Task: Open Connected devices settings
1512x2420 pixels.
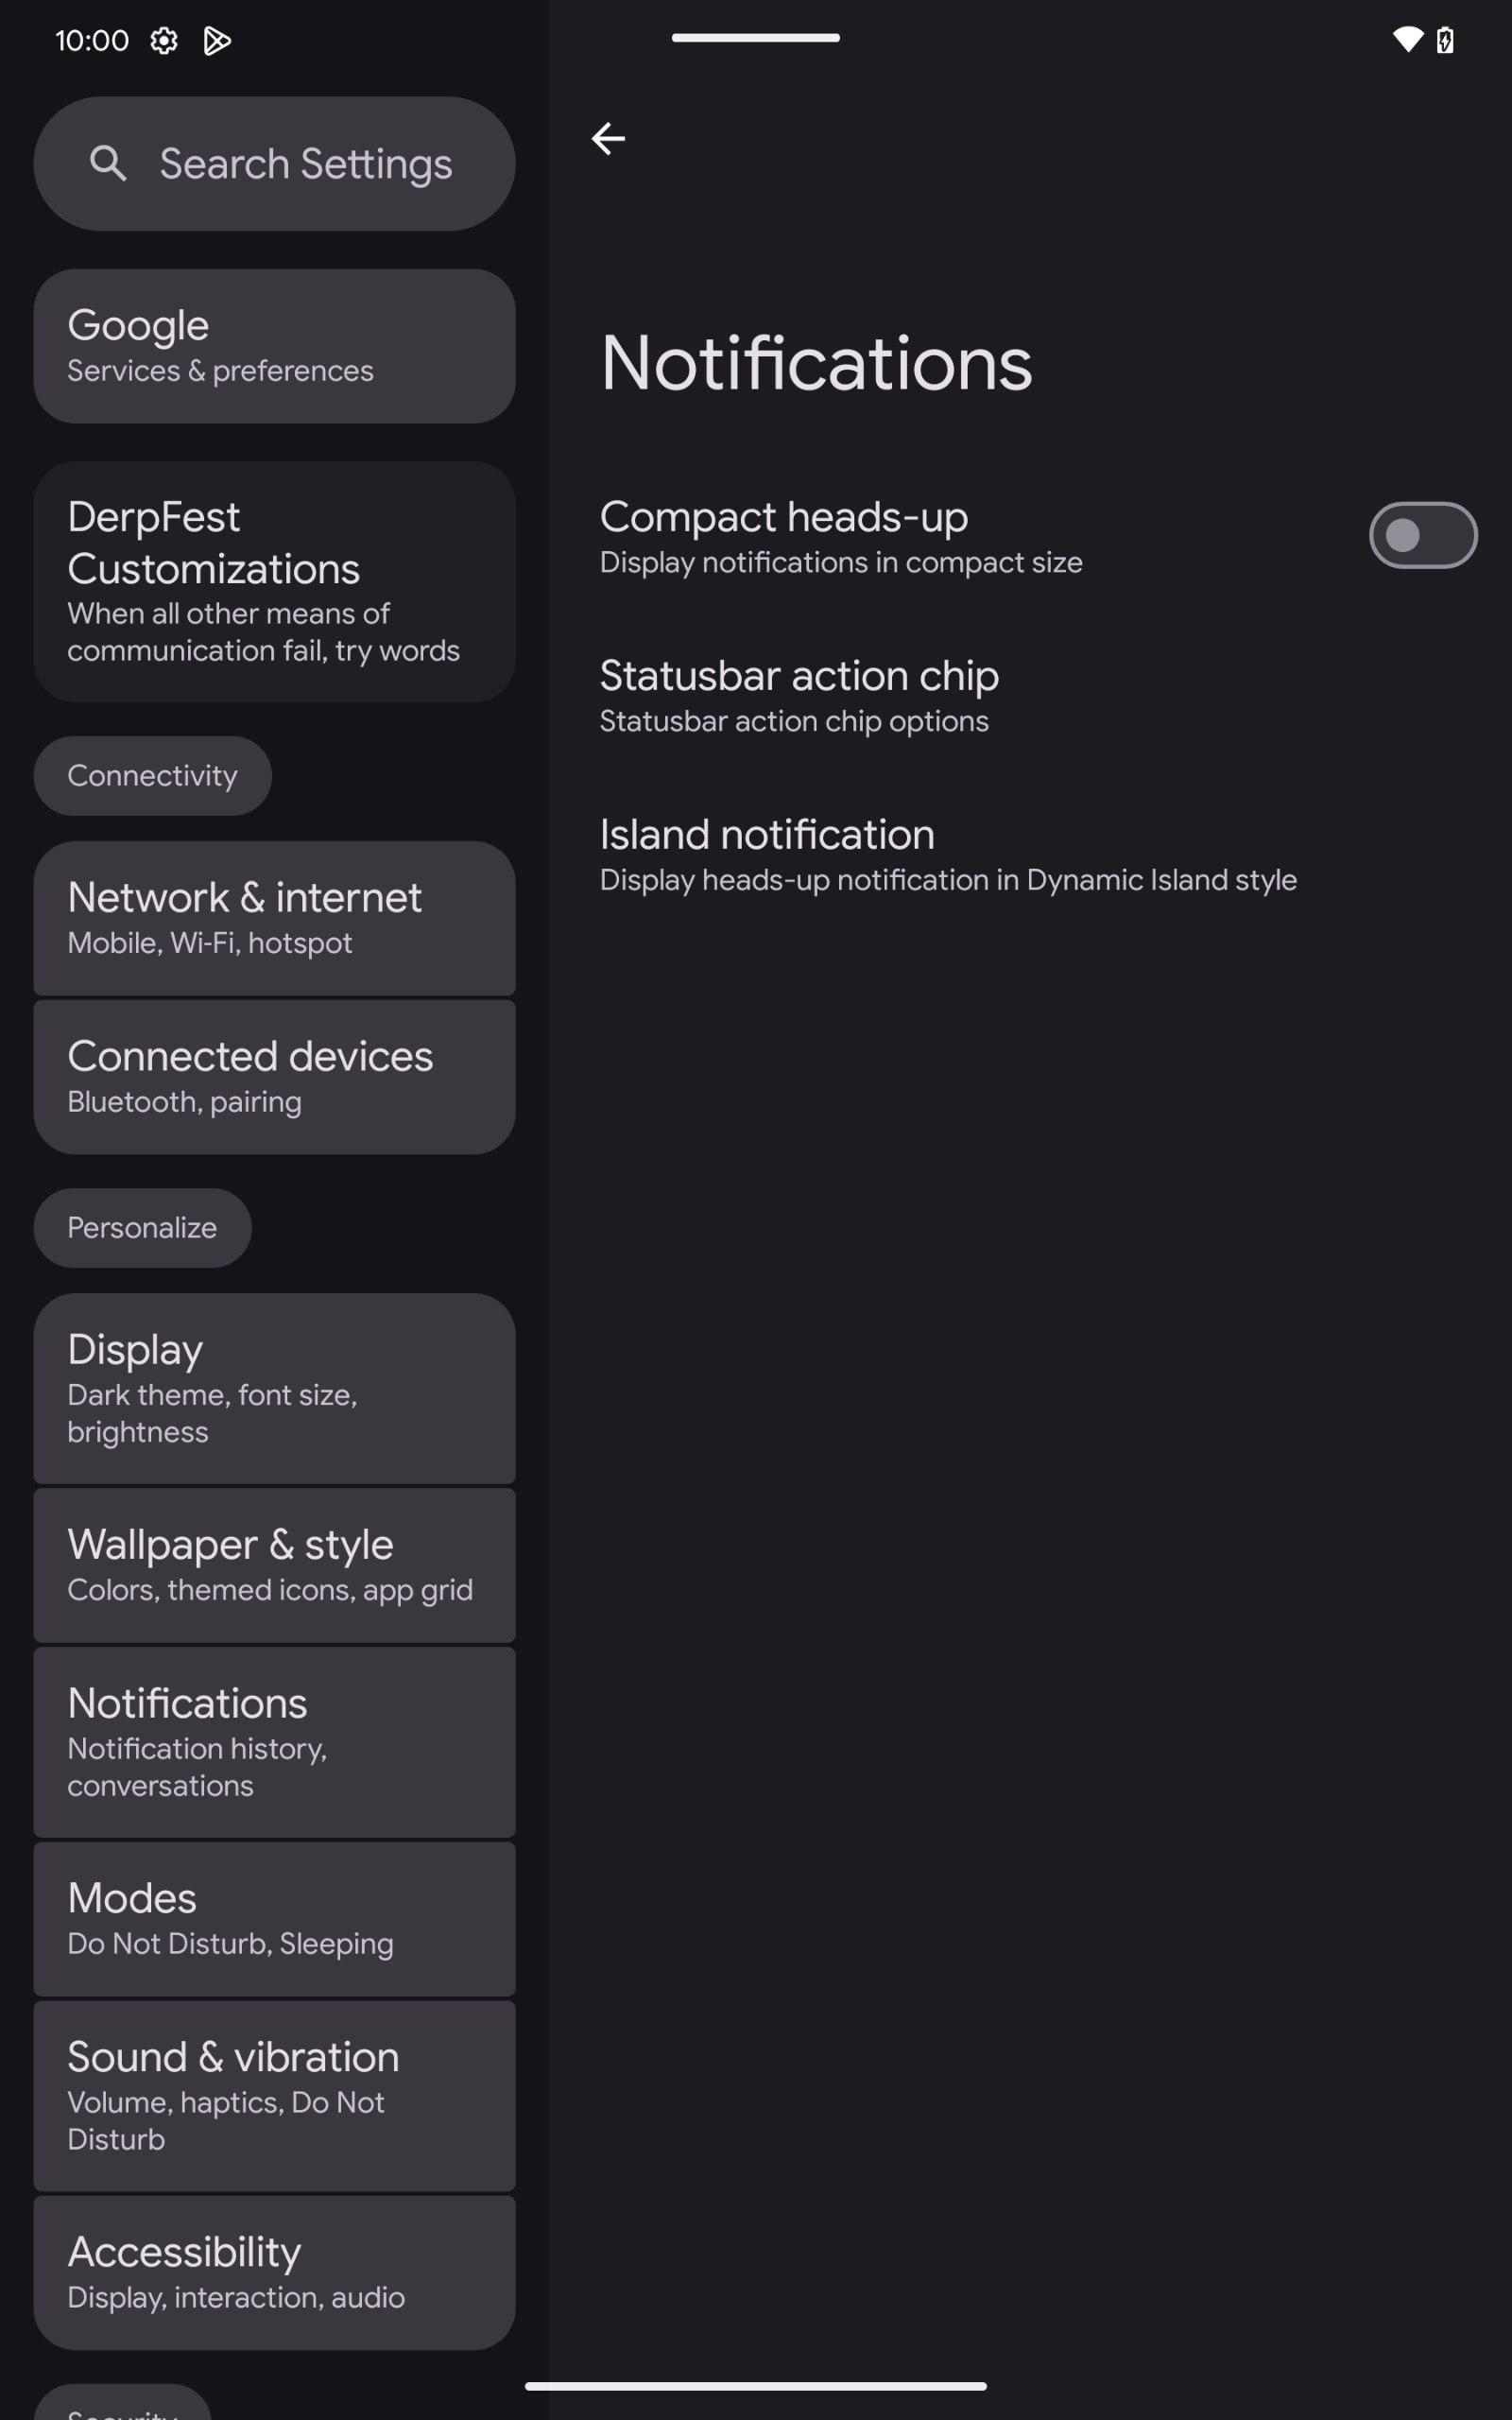Action: point(274,1077)
